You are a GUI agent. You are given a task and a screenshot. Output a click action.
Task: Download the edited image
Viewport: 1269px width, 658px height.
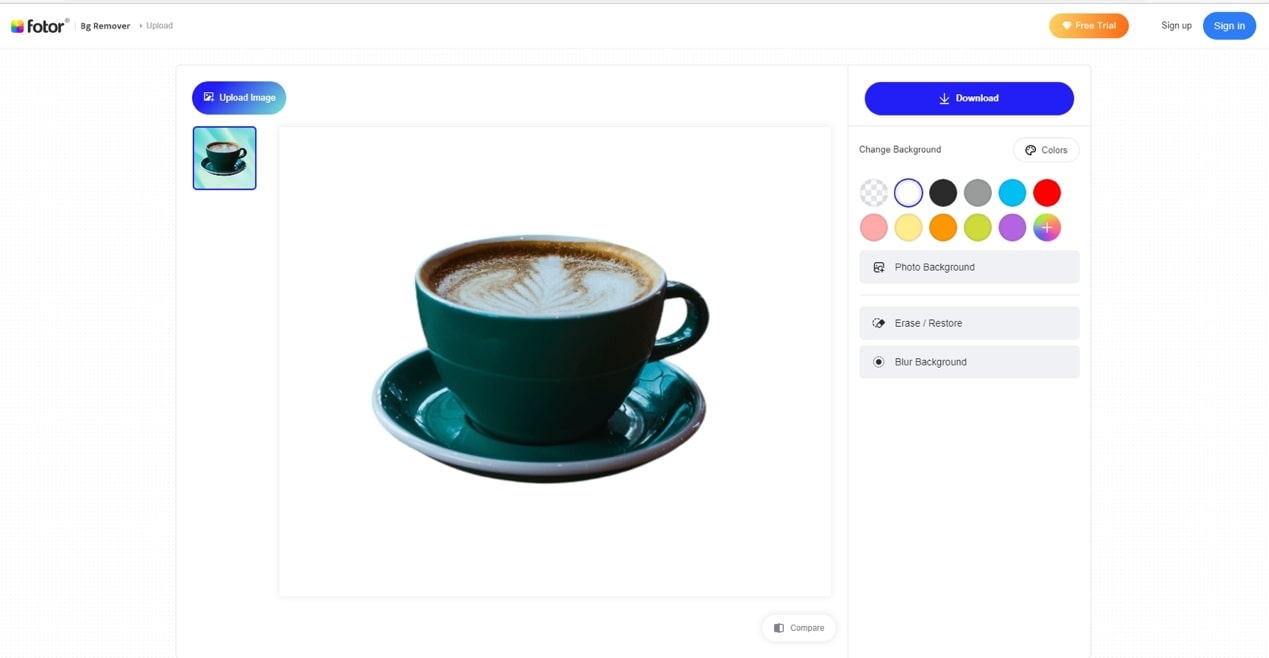click(x=969, y=98)
